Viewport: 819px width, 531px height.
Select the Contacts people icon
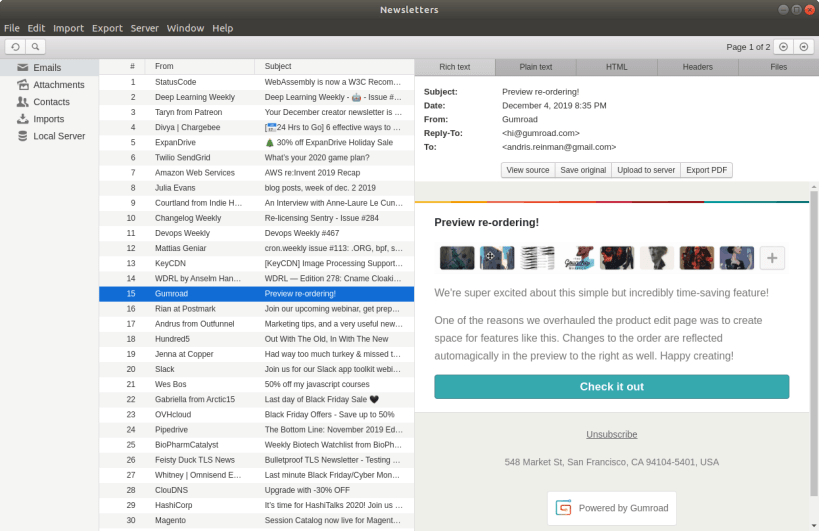pyautogui.click(x=22, y=102)
